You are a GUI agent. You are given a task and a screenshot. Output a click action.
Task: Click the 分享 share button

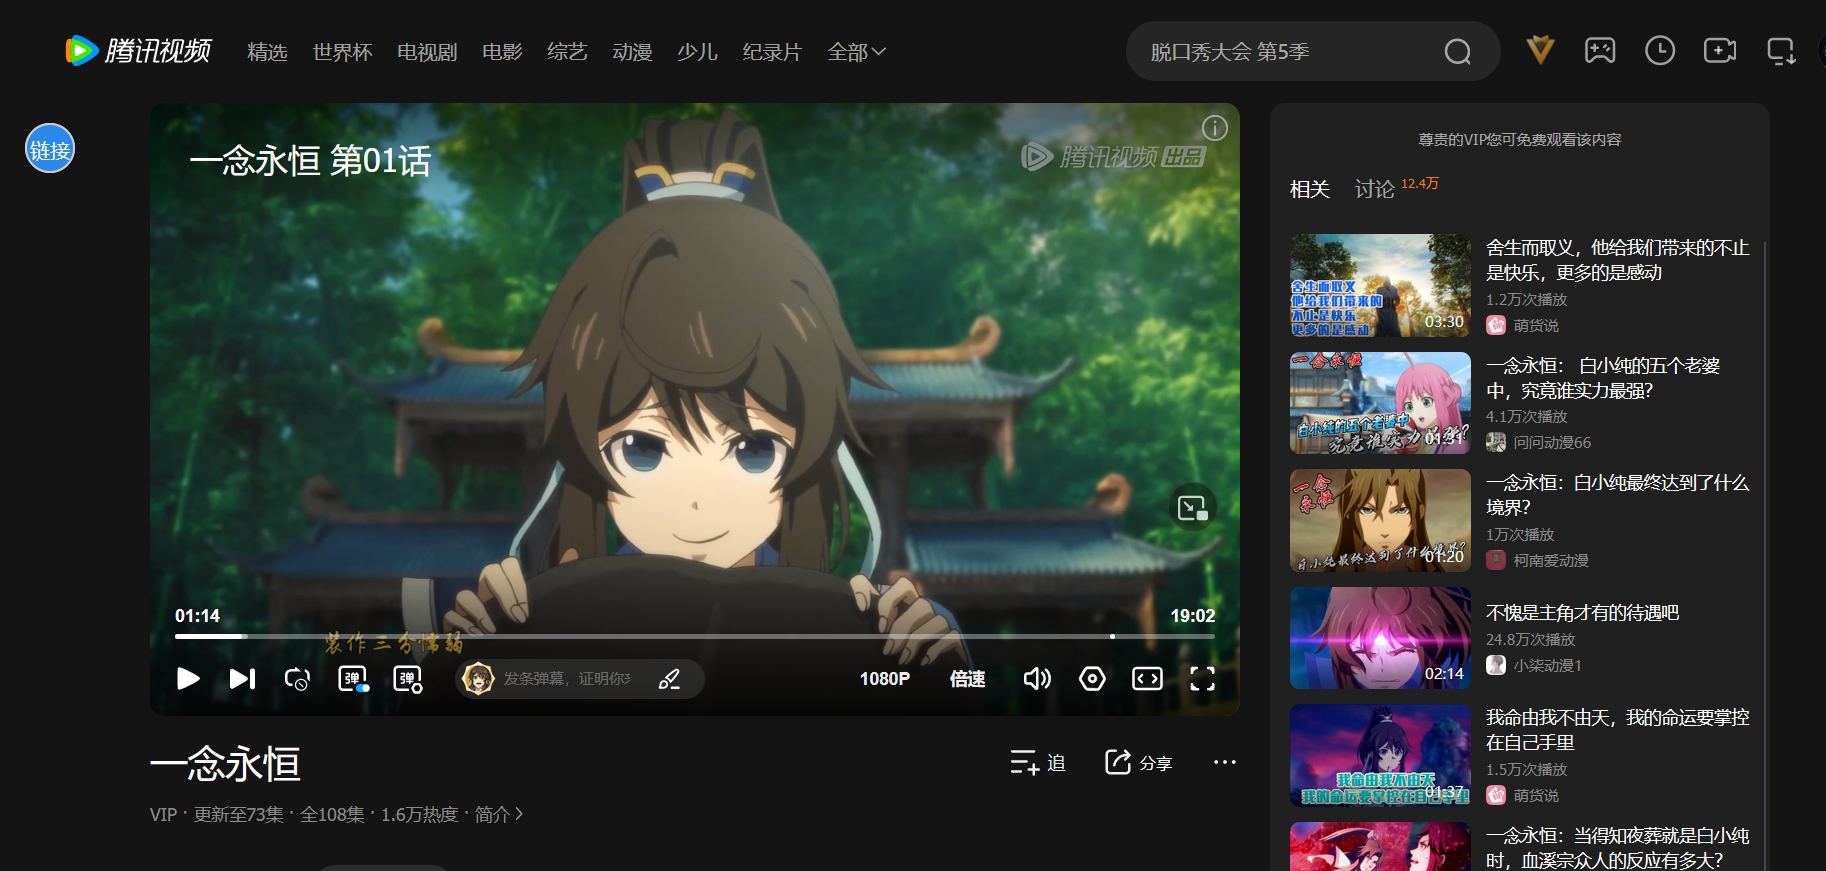[x=1139, y=763]
